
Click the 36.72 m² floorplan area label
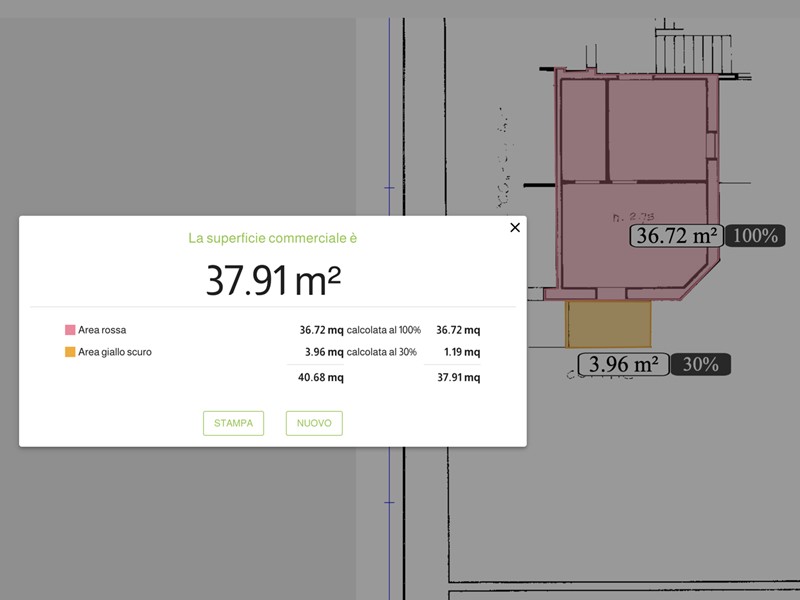click(x=677, y=236)
